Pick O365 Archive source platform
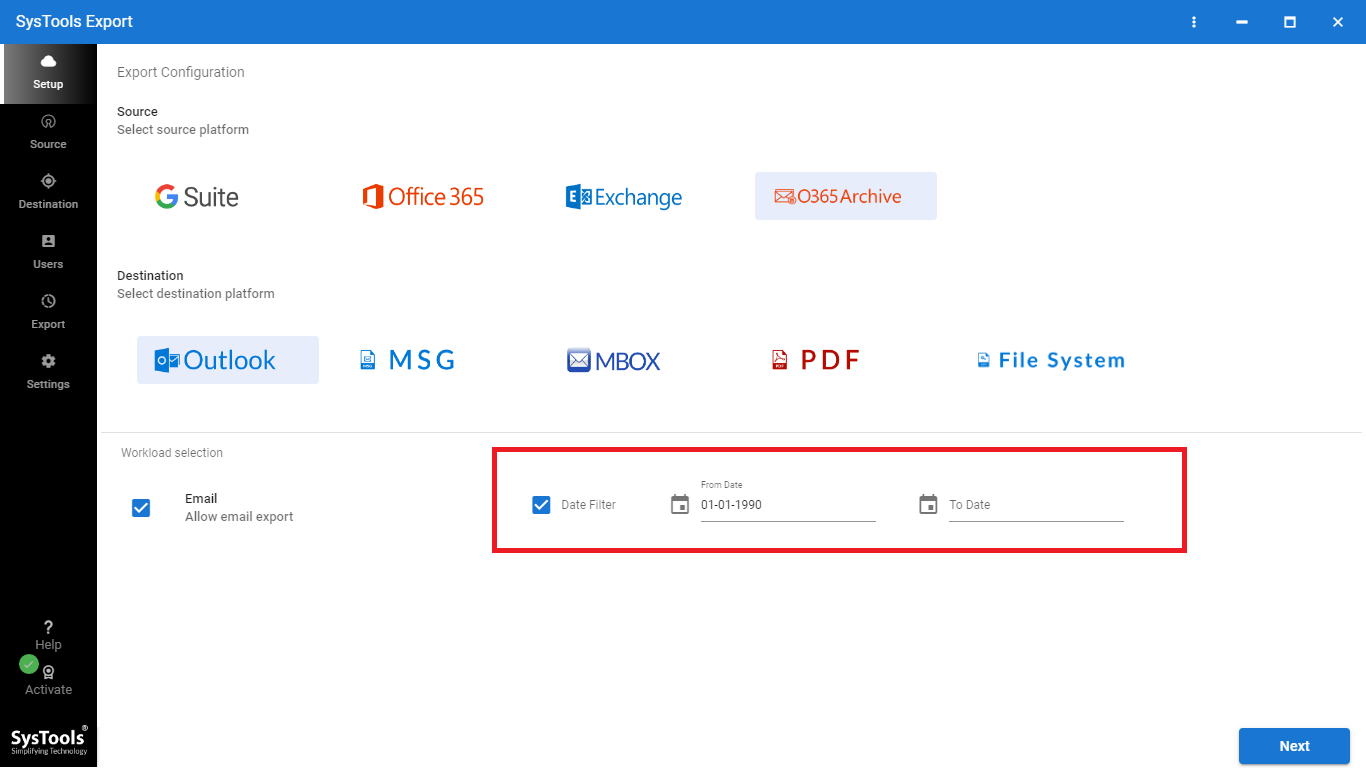 [x=846, y=196]
